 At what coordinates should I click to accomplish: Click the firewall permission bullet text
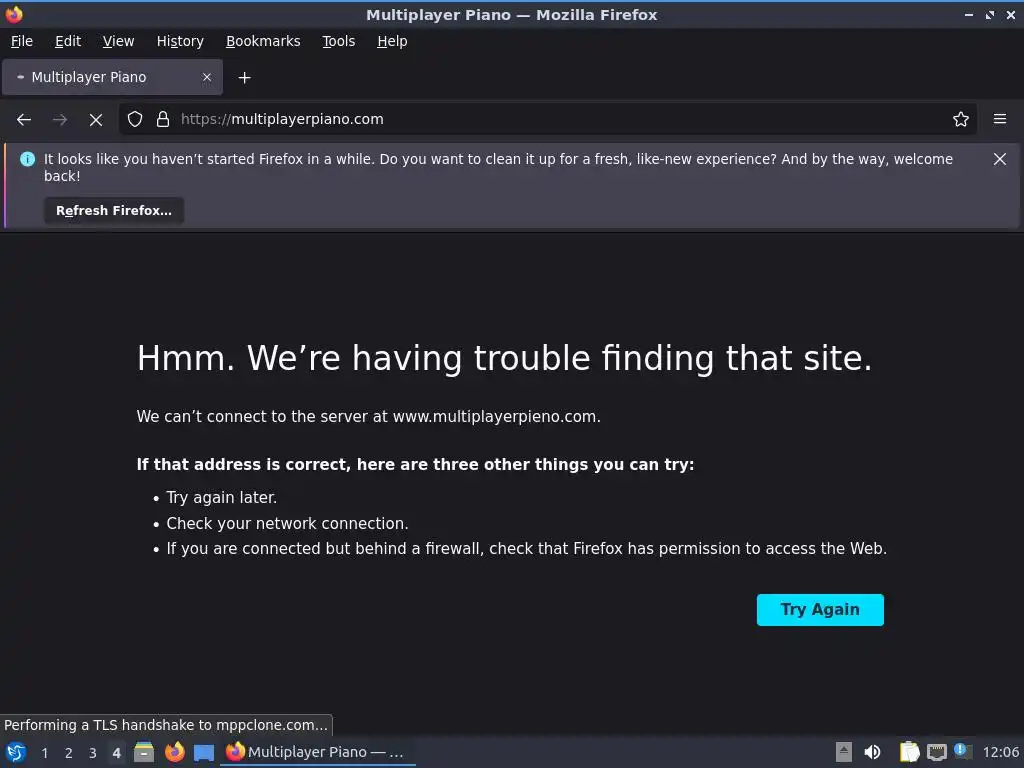(526, 549)
